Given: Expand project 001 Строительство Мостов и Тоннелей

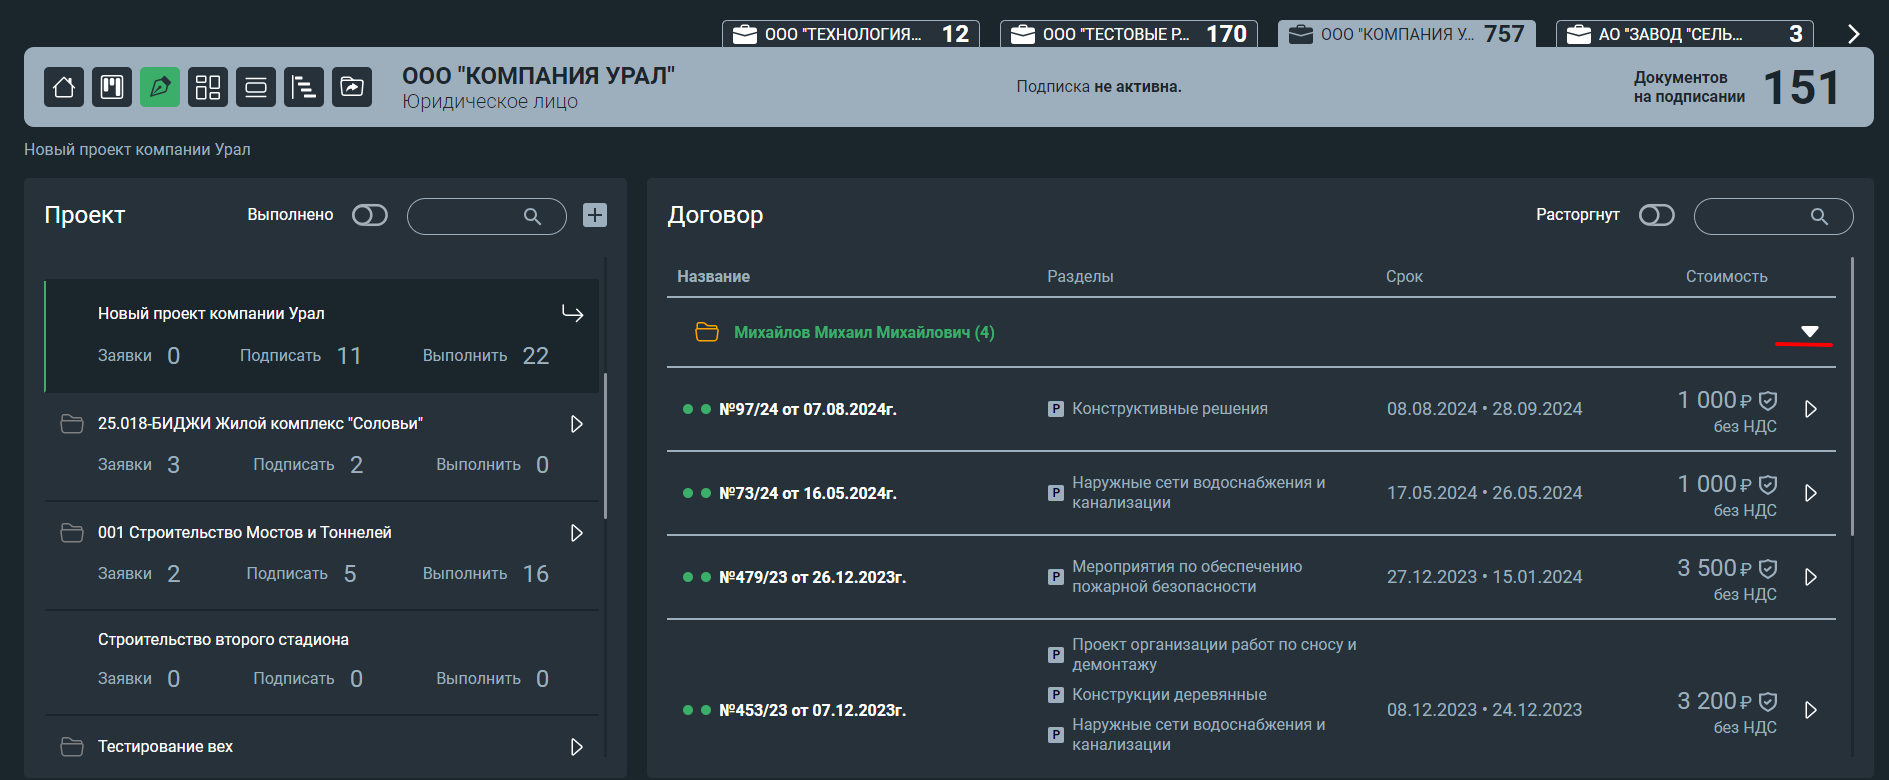Looking at the screenshot, I should tap(577, 533).
